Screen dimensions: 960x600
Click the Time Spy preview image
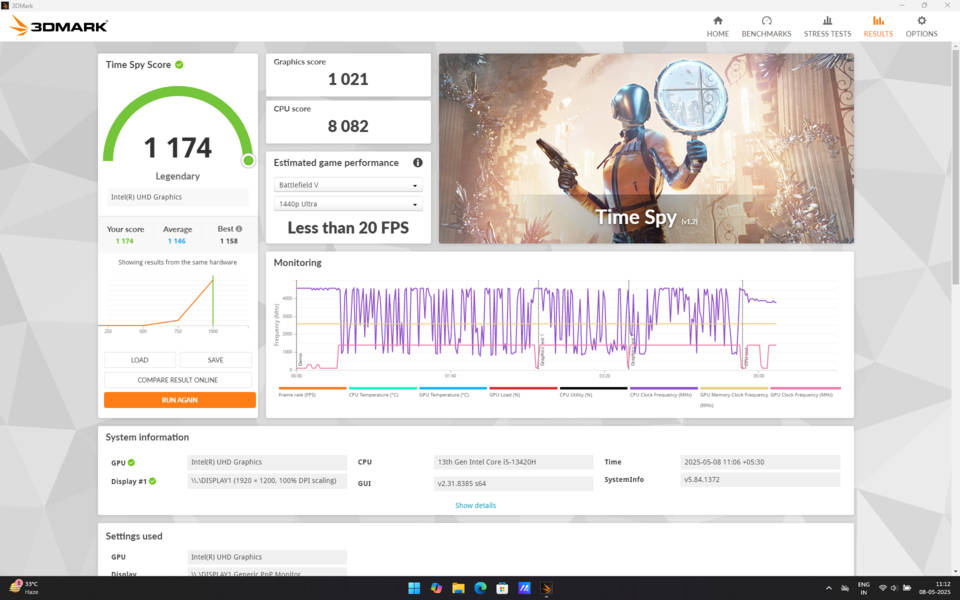point(646,148)
